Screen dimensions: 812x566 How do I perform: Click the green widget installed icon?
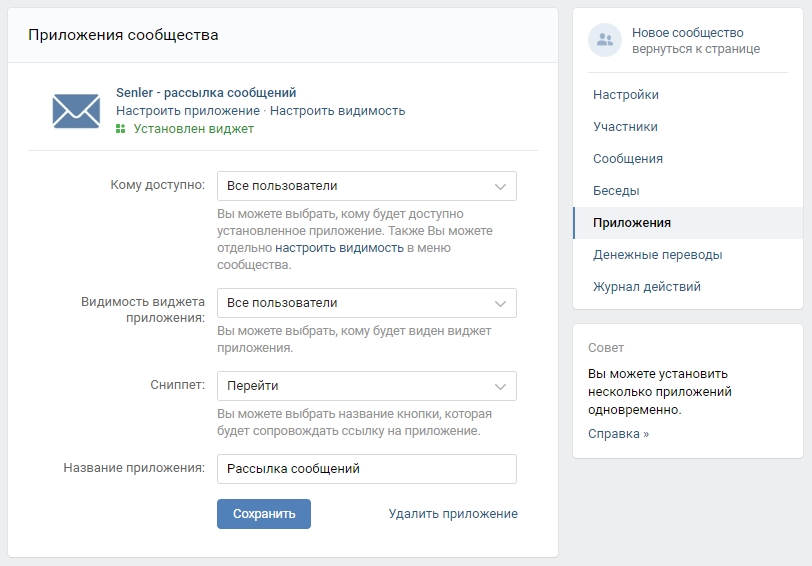[120, 129]
